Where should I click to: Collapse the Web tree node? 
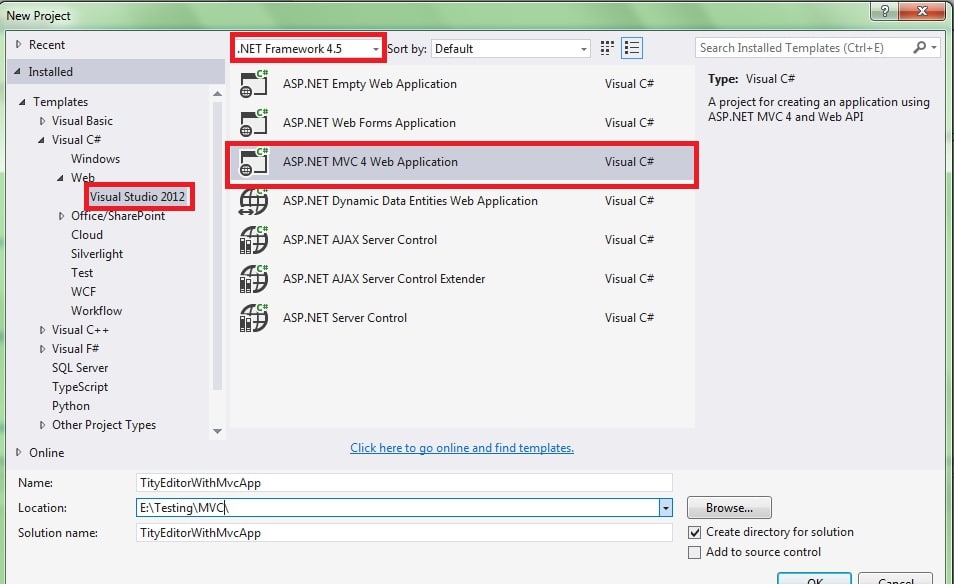coord(59,177)
